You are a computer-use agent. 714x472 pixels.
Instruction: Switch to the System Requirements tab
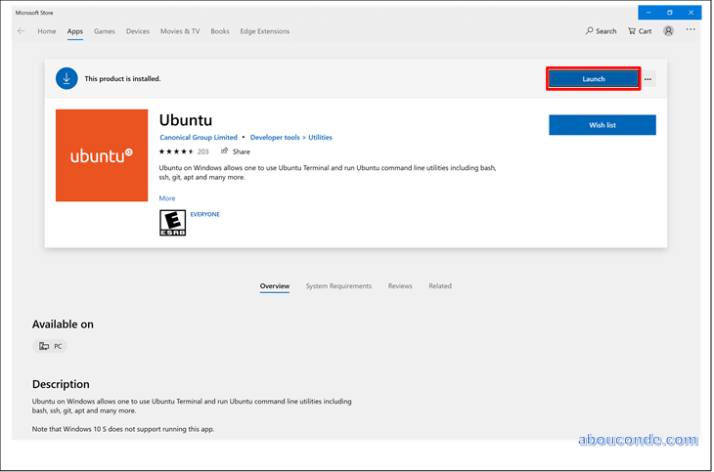point(338,286)
